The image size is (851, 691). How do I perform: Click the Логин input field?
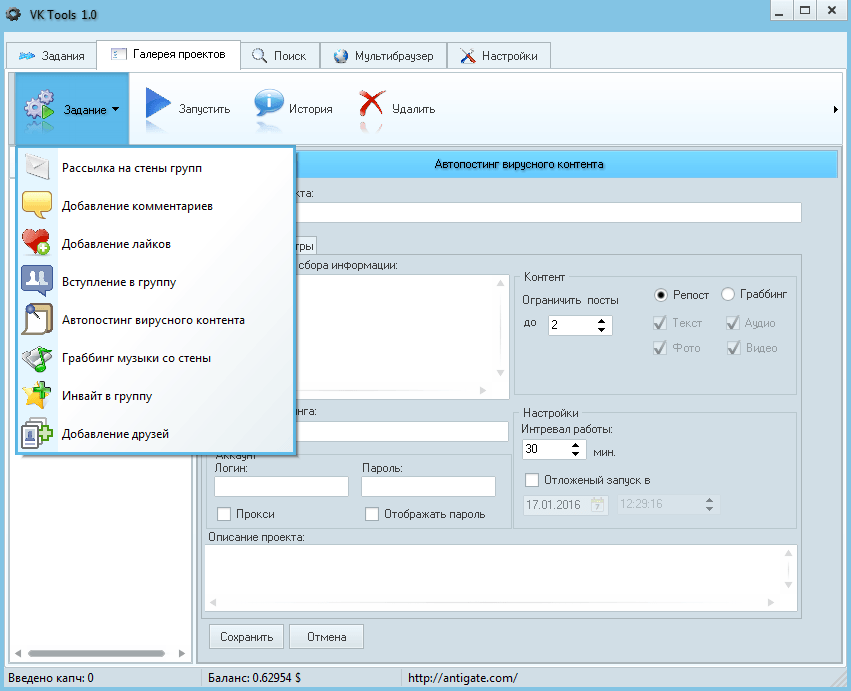click(281, 486)
